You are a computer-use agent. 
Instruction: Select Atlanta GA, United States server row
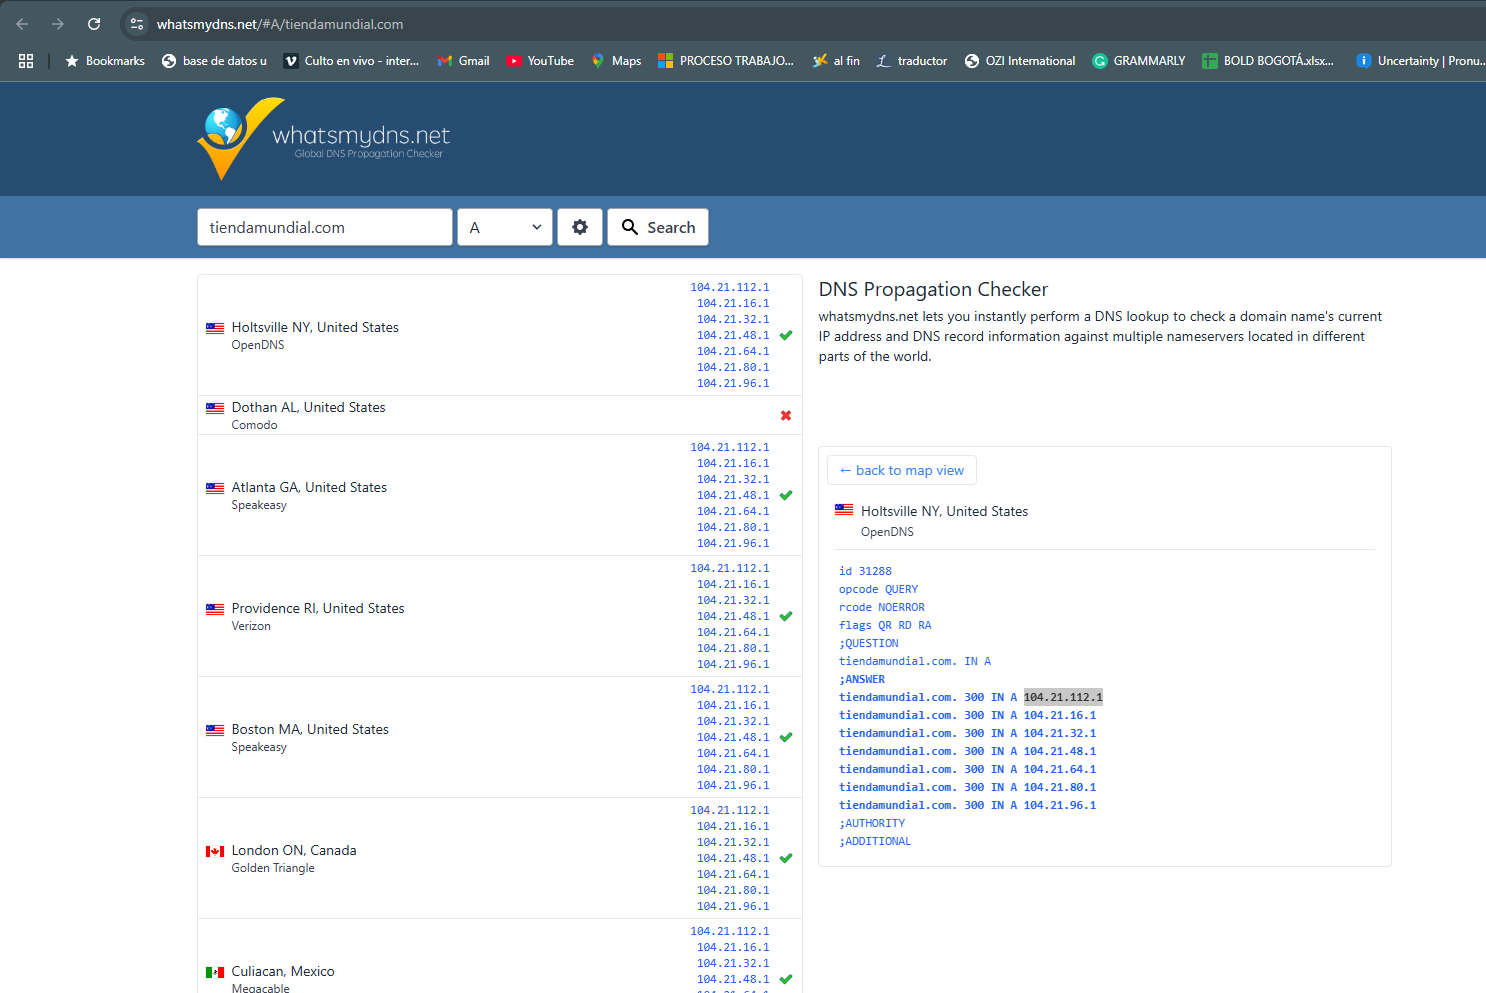tap(500, 495)
